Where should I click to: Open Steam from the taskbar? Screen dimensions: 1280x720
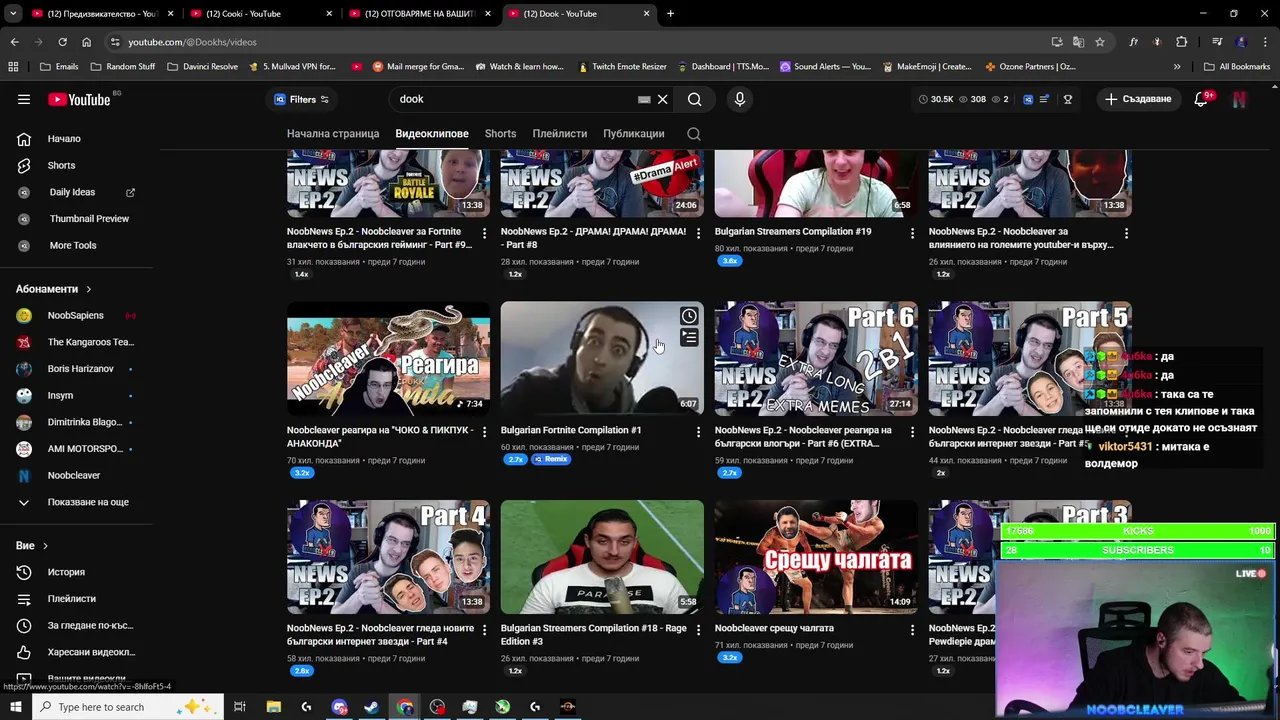tap(371, 707)
